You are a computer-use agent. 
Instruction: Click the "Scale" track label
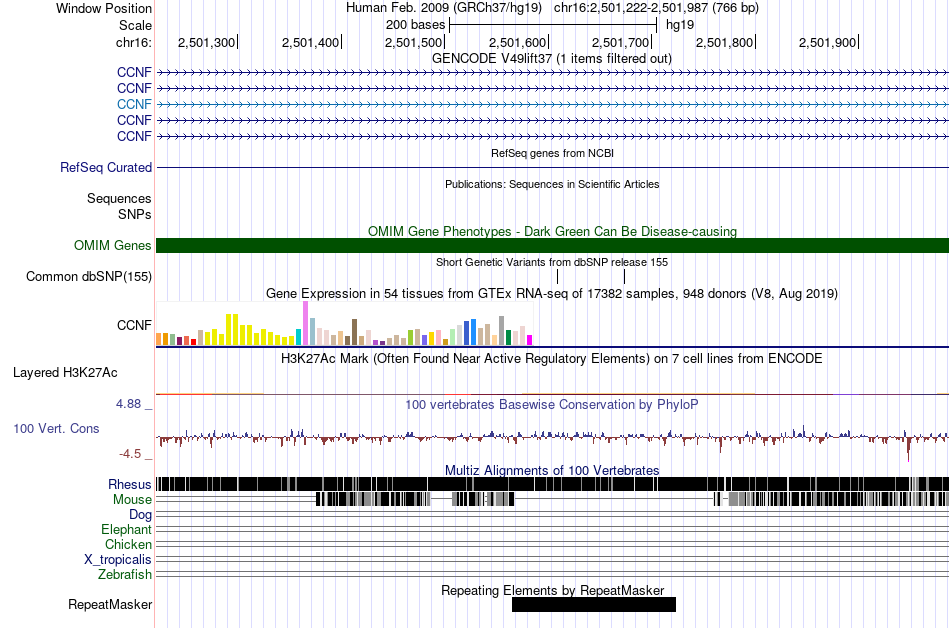tap(135, 25)
